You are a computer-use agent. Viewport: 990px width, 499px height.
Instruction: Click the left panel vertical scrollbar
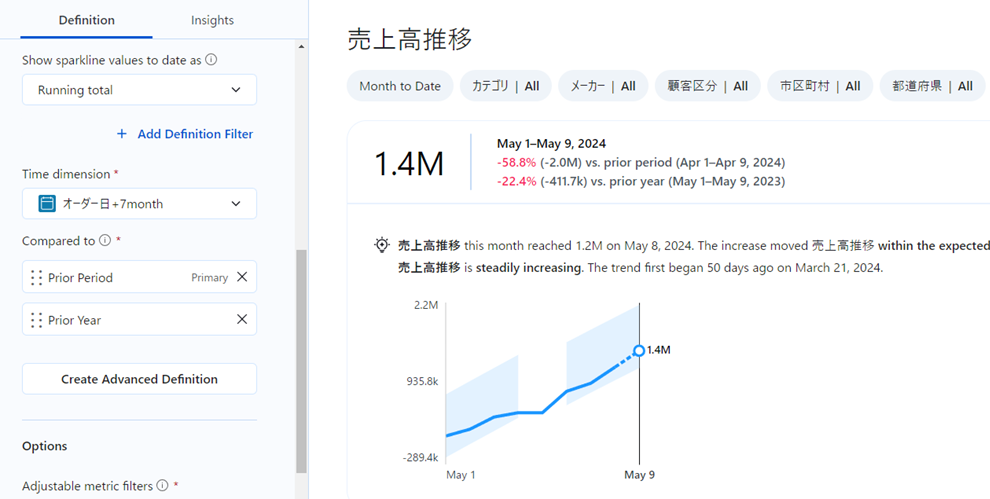[301, 360]
